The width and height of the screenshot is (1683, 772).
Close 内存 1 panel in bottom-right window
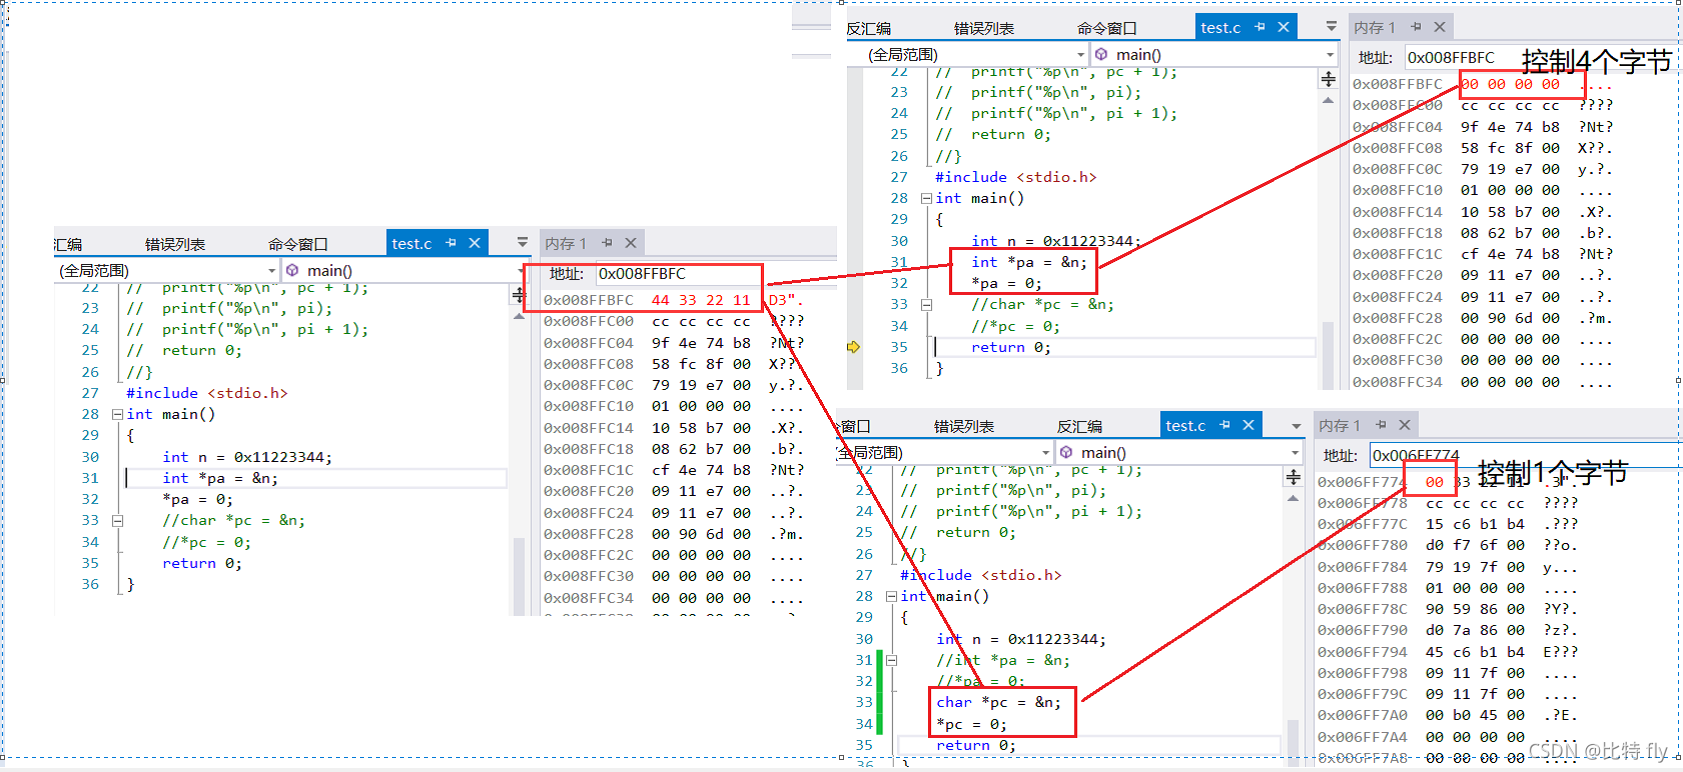[1405, 425]
